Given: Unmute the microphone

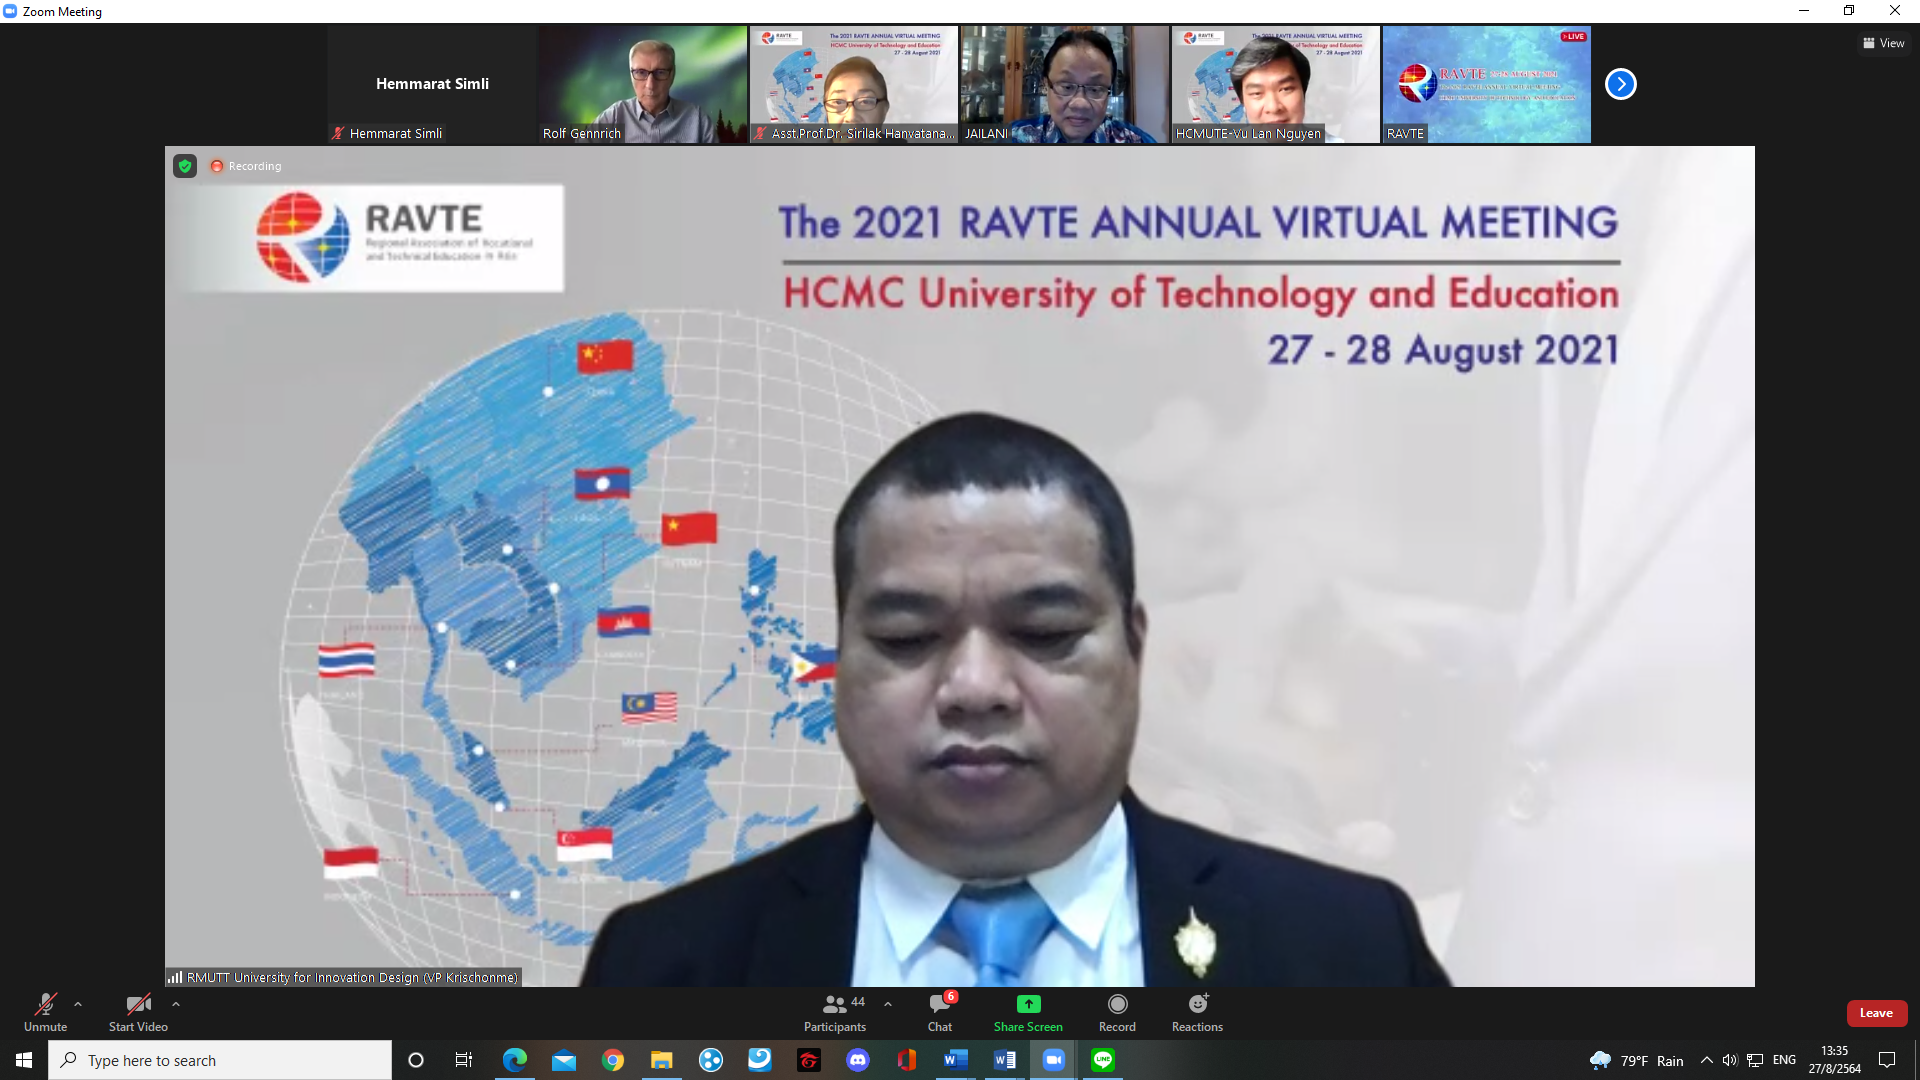Looking at the screenshot, I should point(45,1012).
